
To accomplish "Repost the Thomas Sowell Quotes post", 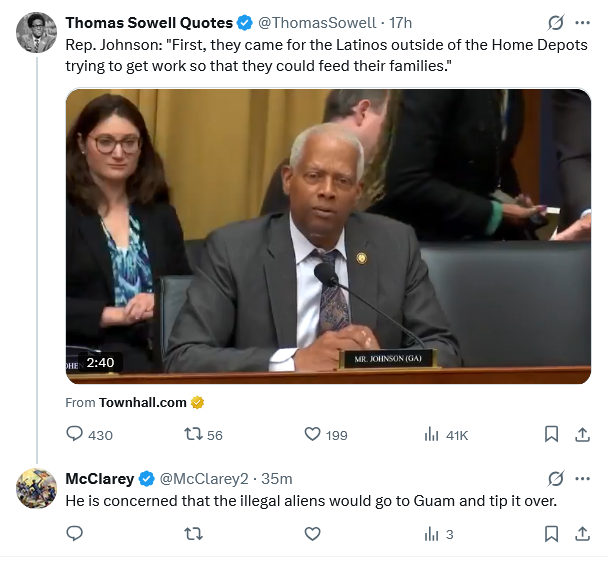I will tap(194, 434).
